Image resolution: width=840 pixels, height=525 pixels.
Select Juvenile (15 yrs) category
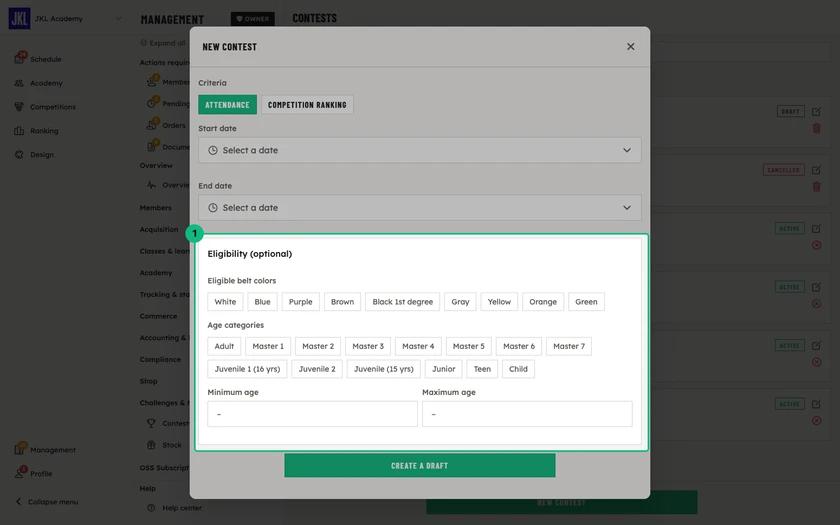(384, 369)
